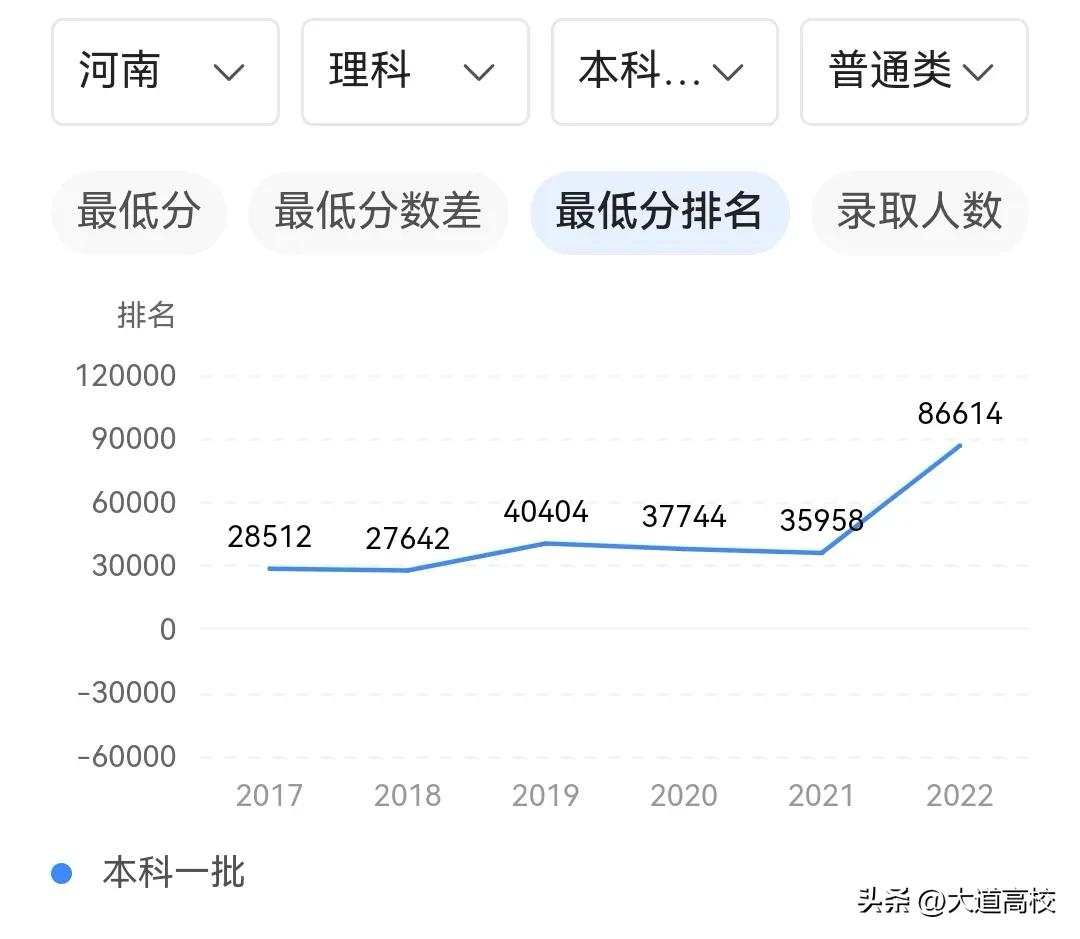Click the 120000 y-axis label
The width and height of the screenshot is (1080, 939).
point(125,376)
